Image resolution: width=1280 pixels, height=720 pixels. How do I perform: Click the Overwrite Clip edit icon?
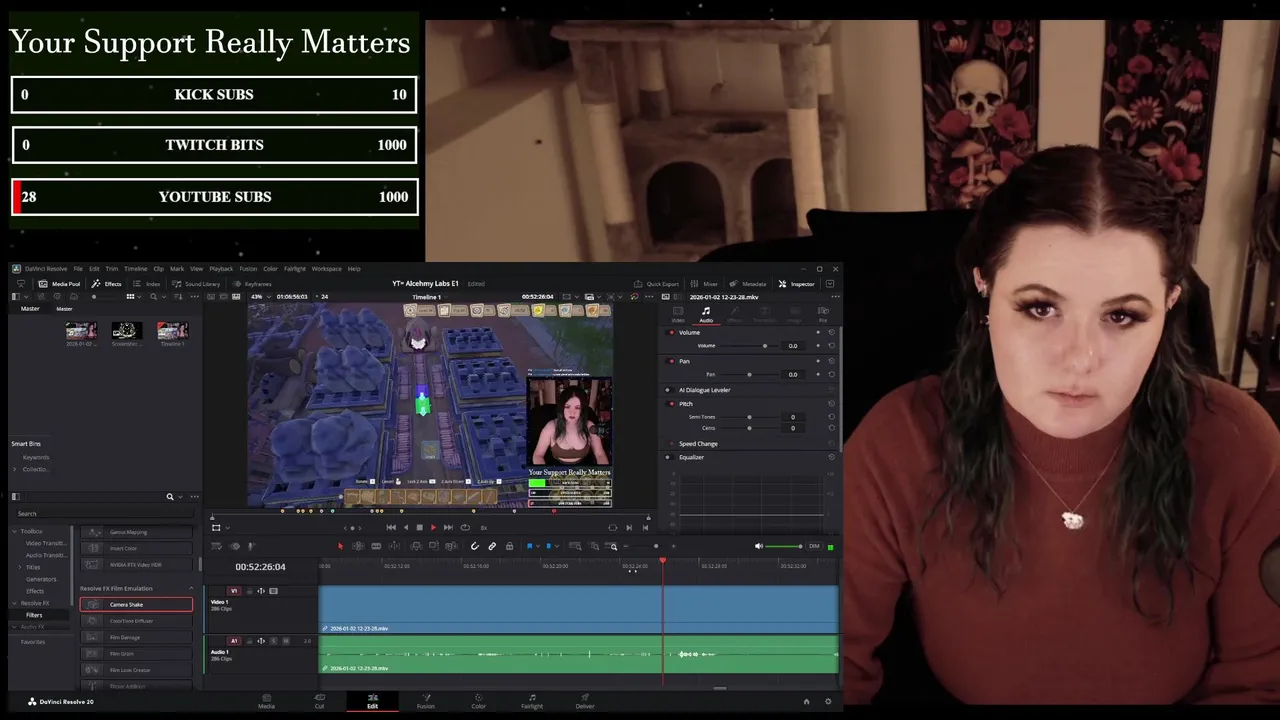[x=434, y=546]
